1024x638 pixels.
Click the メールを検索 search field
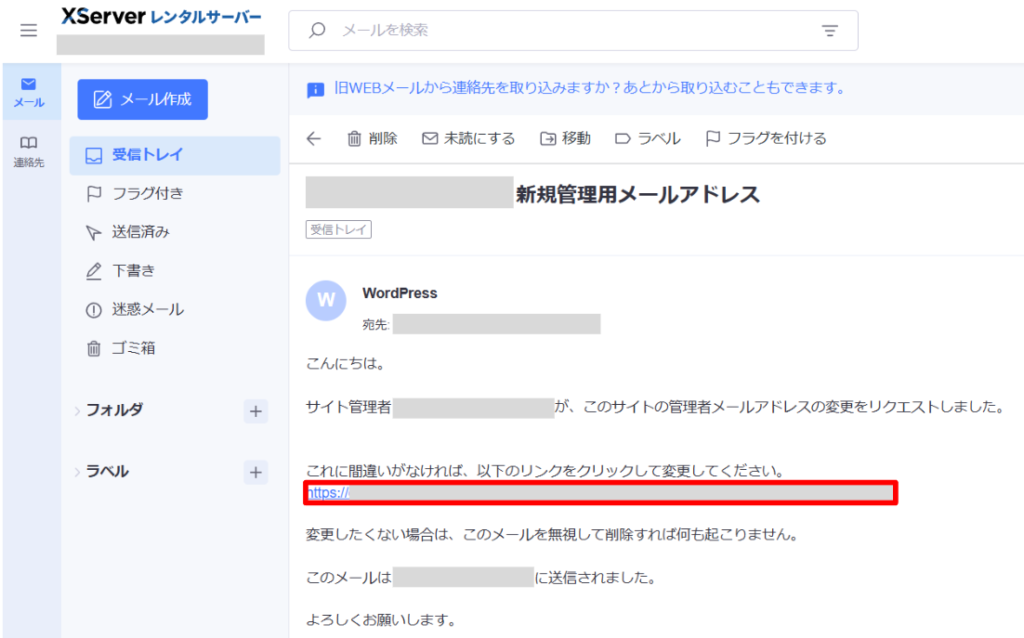[x=560, y=31]
